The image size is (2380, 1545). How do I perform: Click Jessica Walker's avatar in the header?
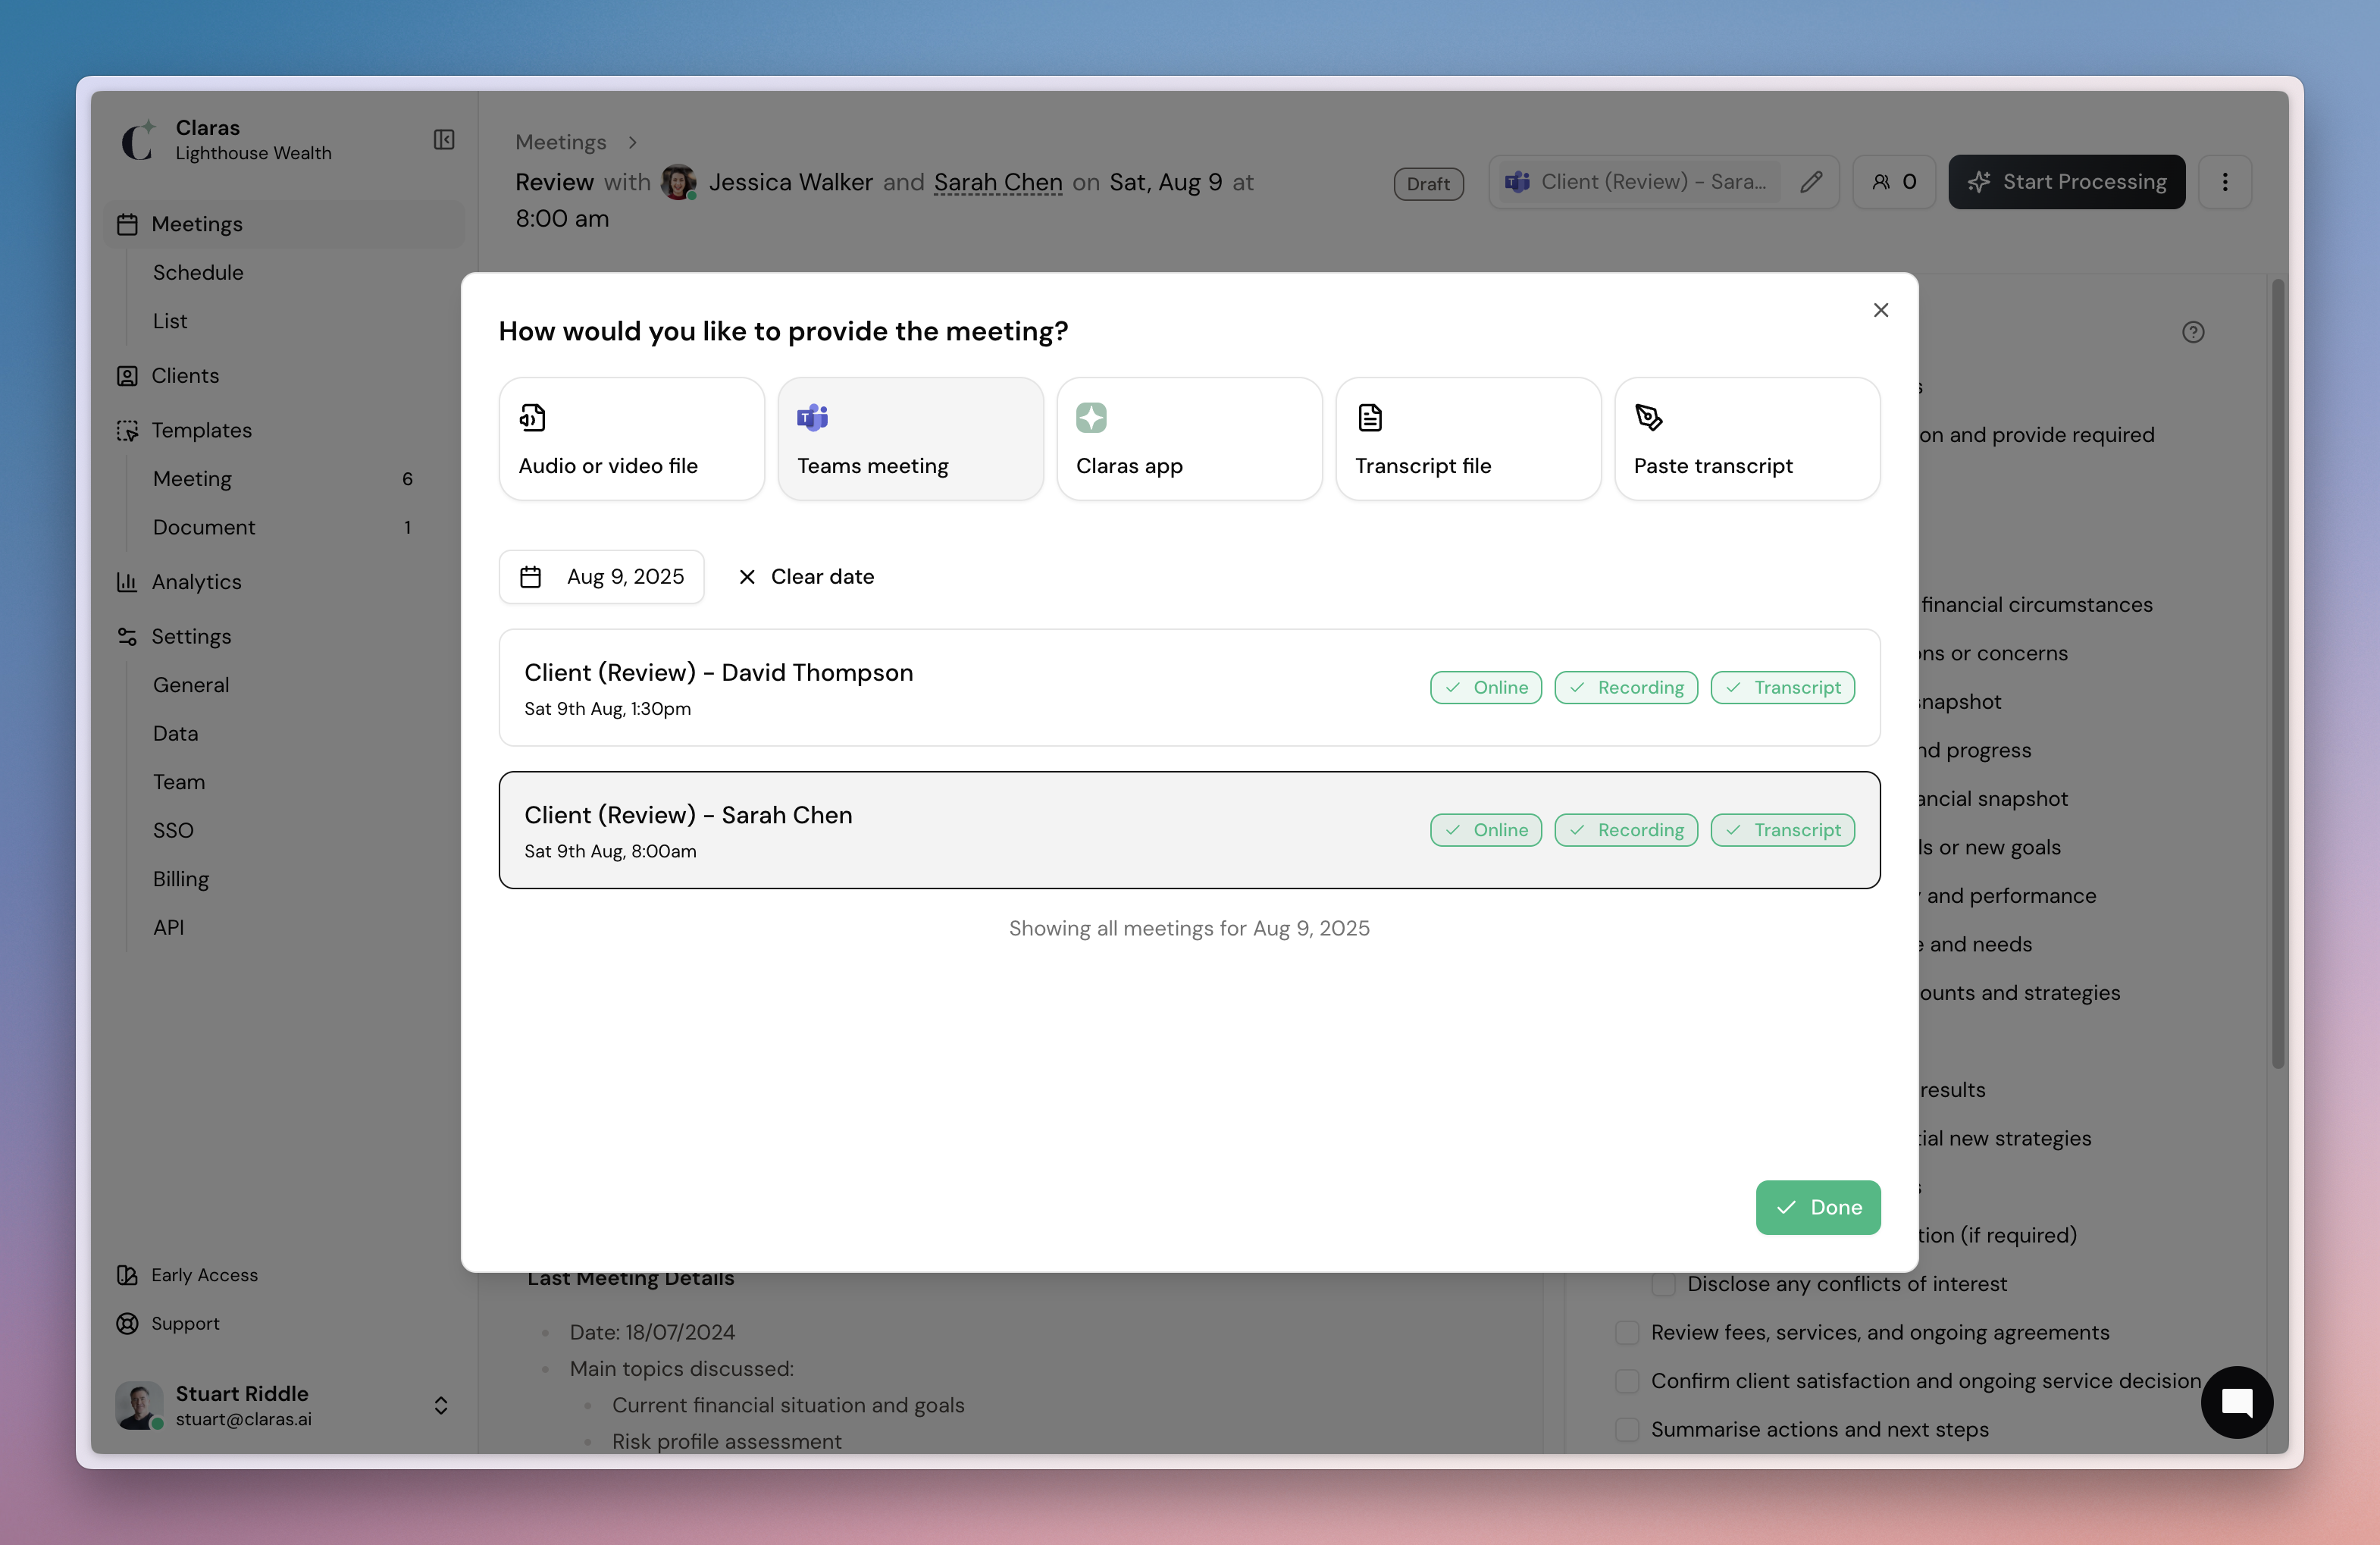pyautogui.click(x=679, y=182)
